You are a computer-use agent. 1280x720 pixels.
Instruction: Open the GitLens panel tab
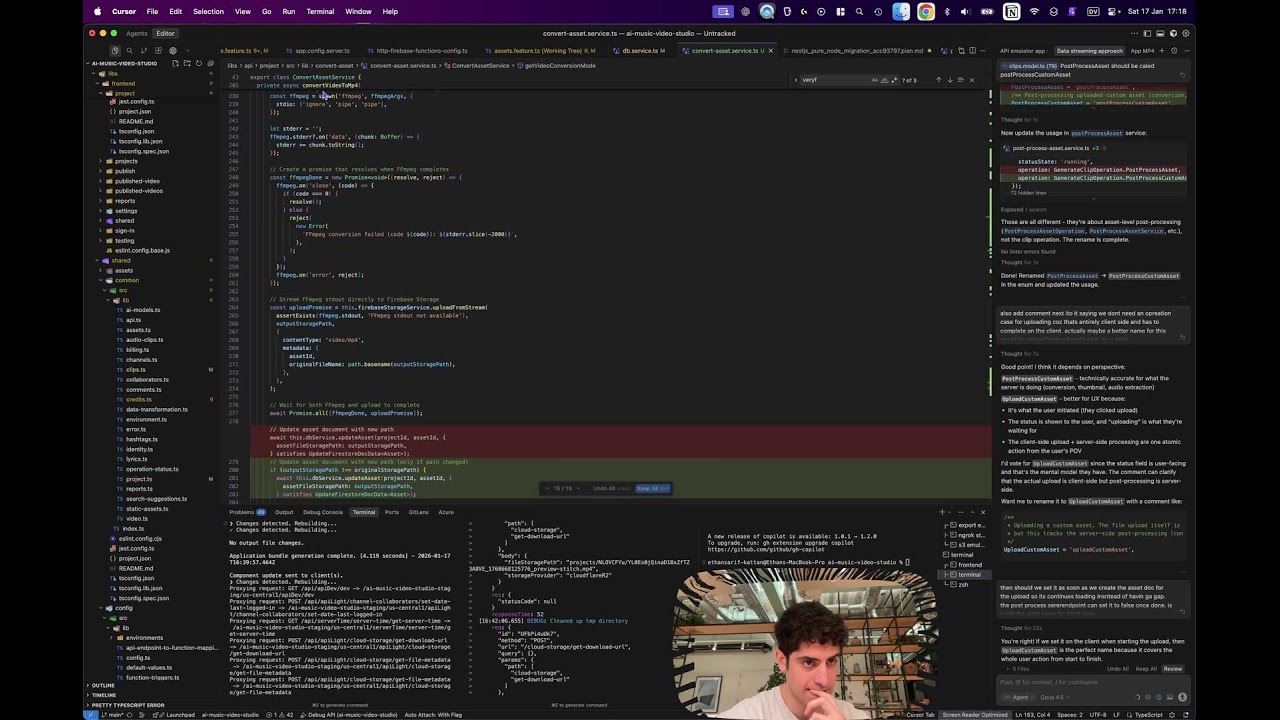418,512
